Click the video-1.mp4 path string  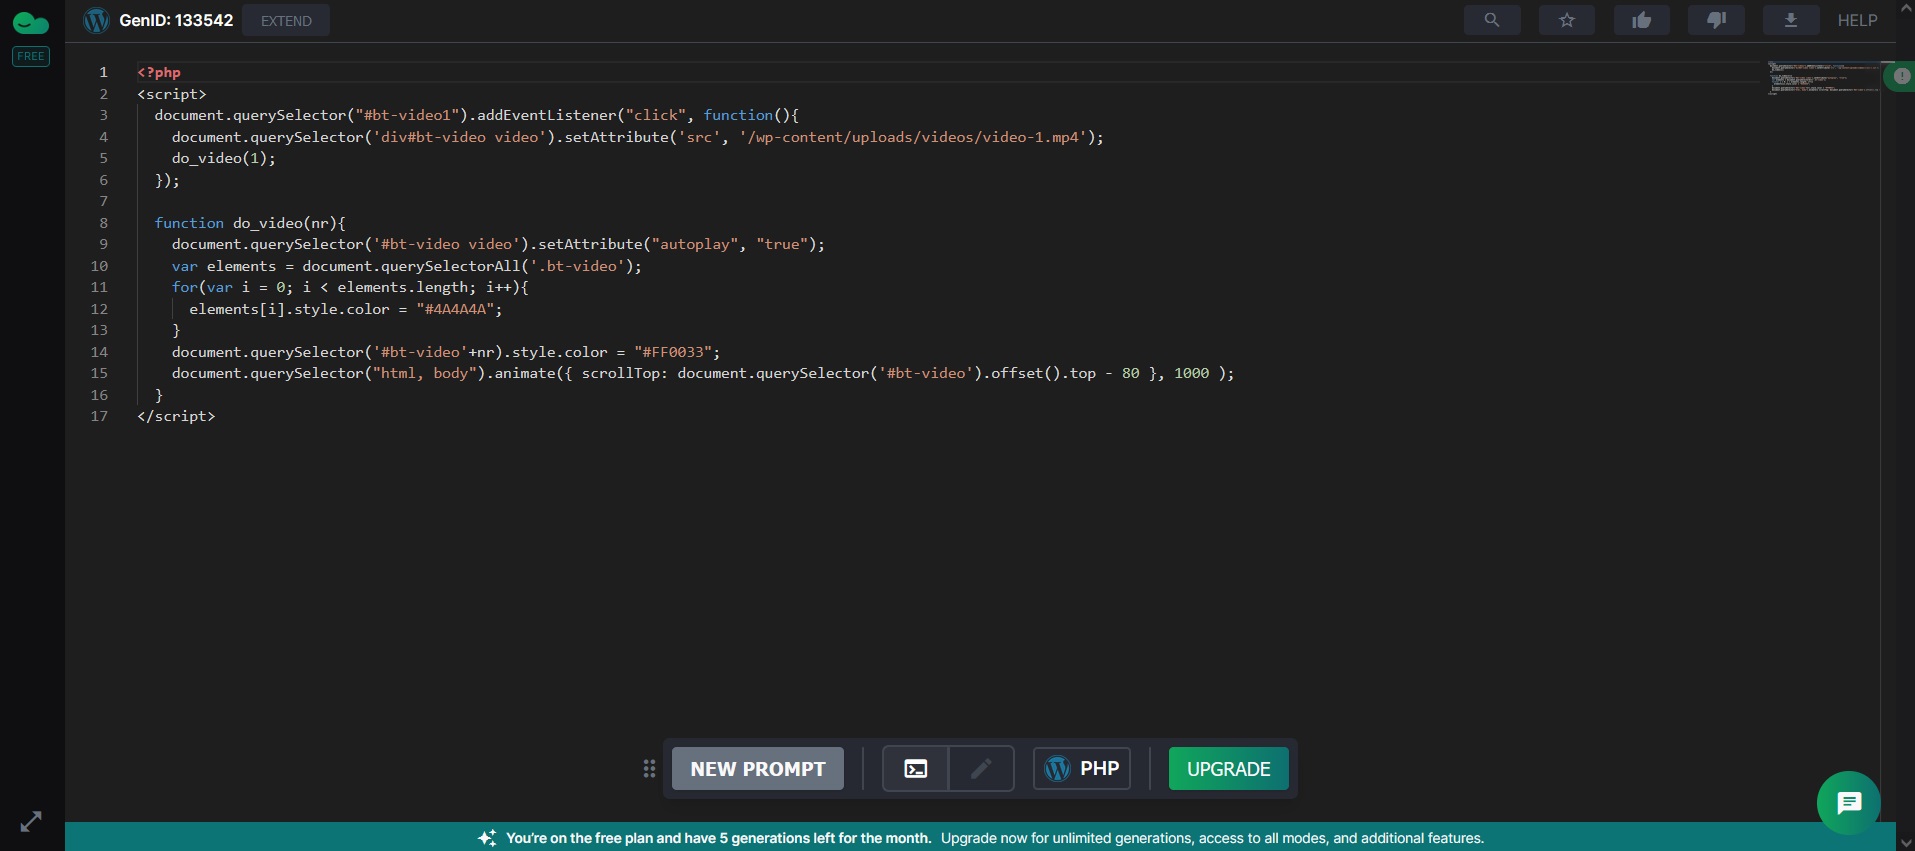913,137
